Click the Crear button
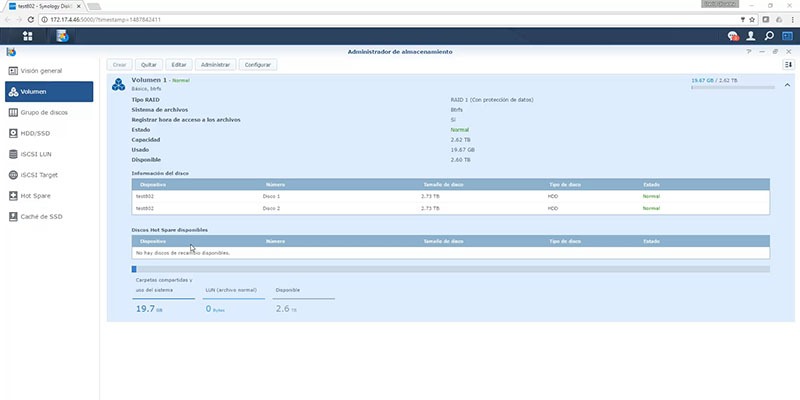This screenshot has width=800, height=400. [119, 65]
